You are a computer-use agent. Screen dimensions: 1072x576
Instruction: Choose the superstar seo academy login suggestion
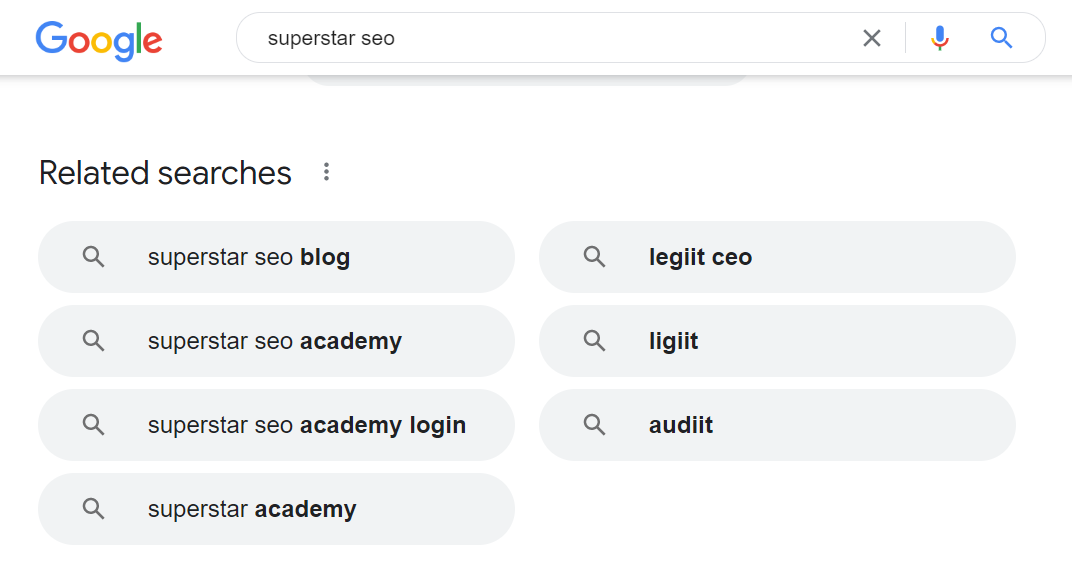point(276,425)
